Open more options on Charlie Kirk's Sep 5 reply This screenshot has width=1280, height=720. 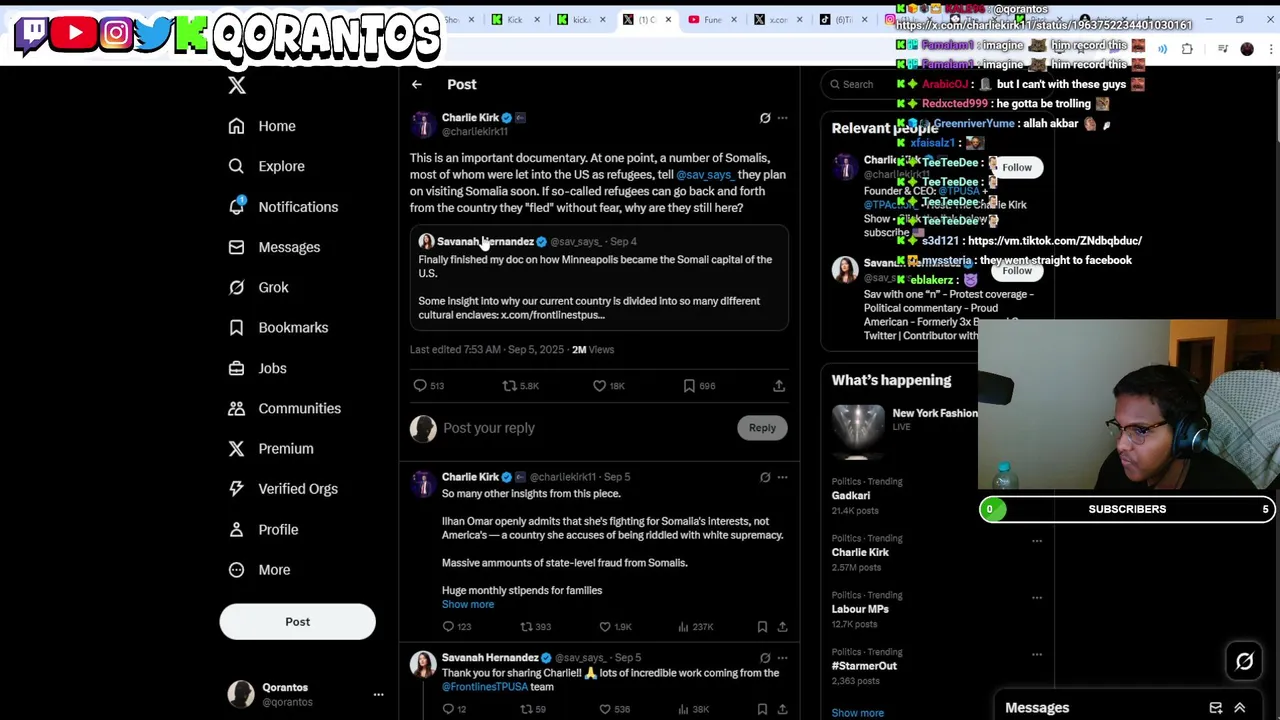tap(782, 477)
